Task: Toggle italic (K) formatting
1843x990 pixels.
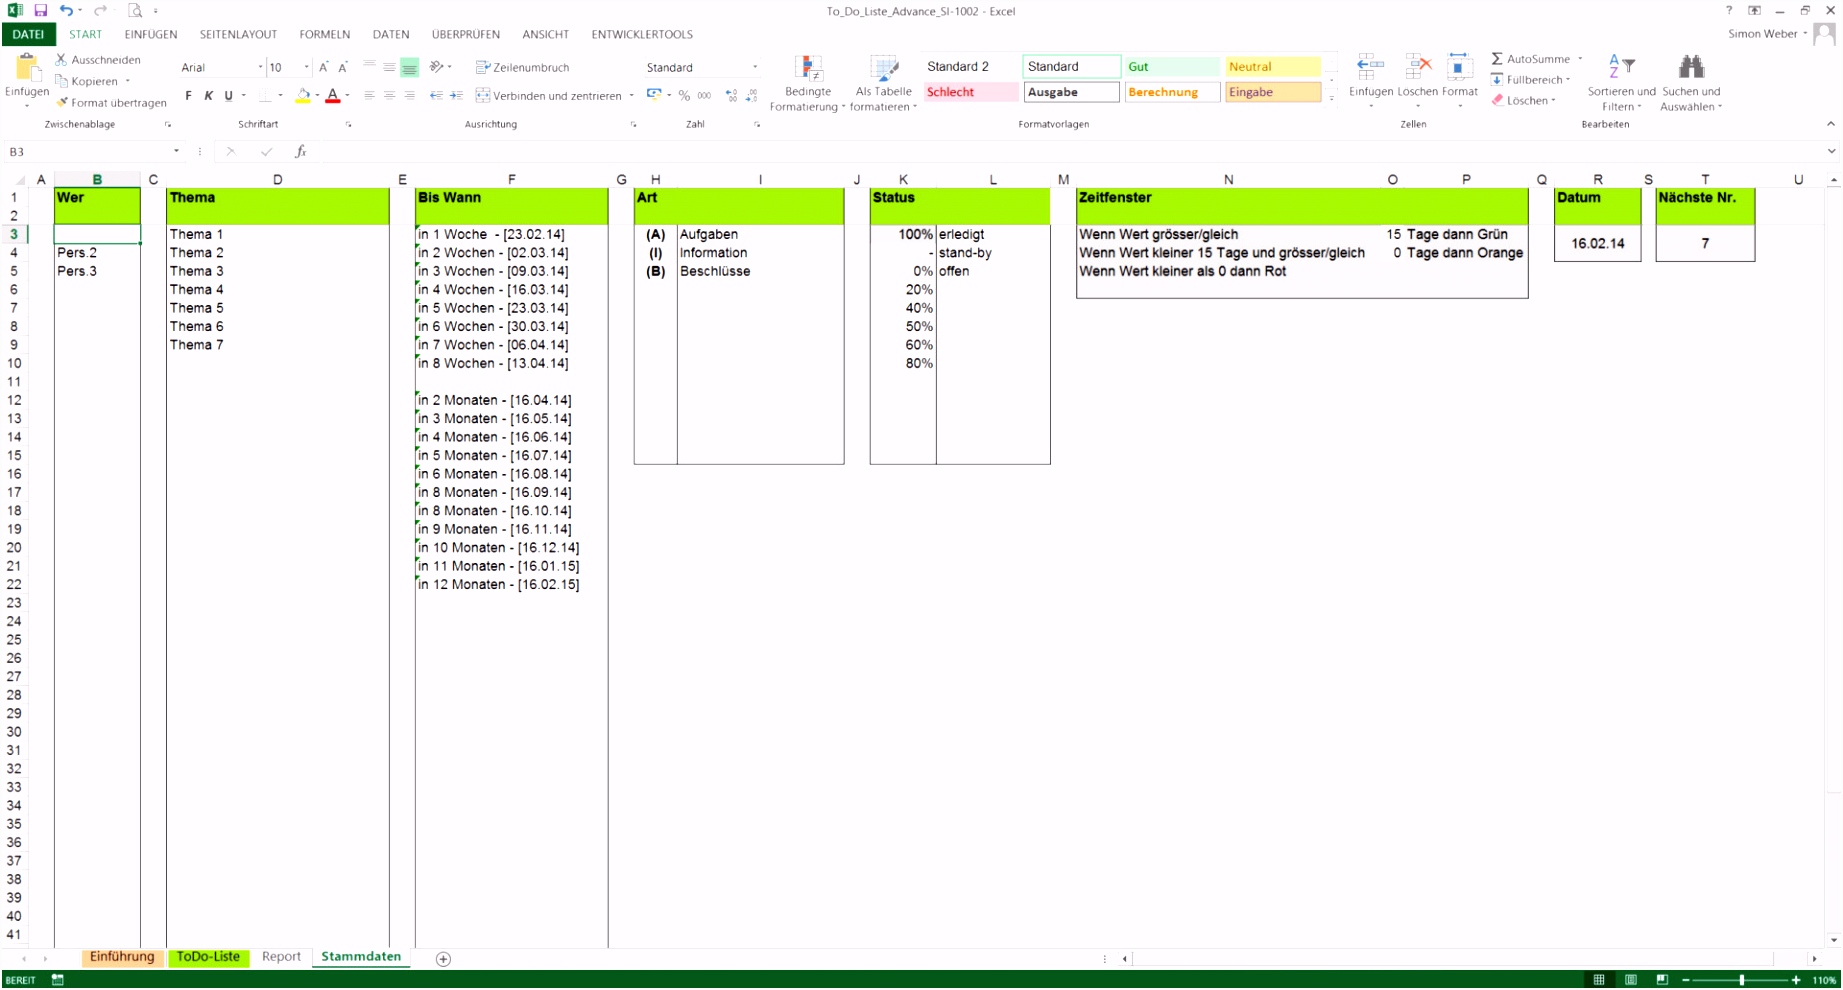Action: point(208,95)
